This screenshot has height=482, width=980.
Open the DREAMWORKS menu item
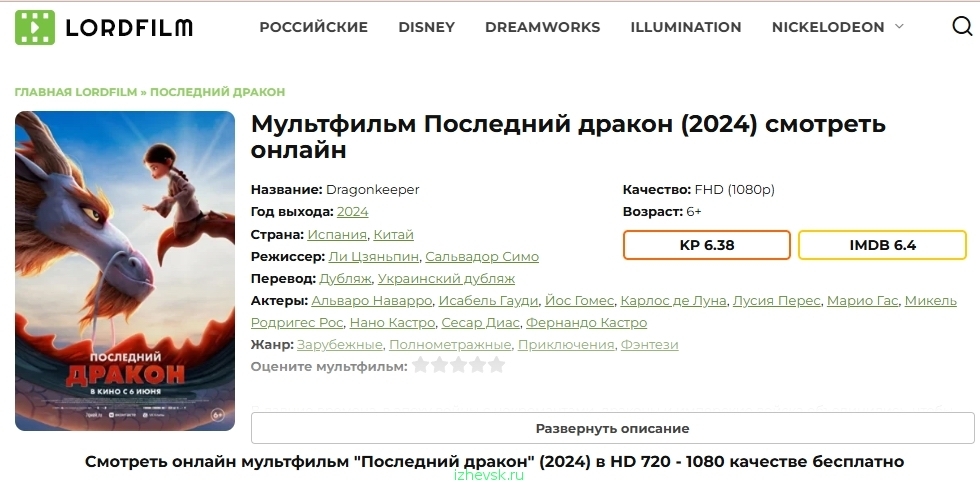(542, 27)
